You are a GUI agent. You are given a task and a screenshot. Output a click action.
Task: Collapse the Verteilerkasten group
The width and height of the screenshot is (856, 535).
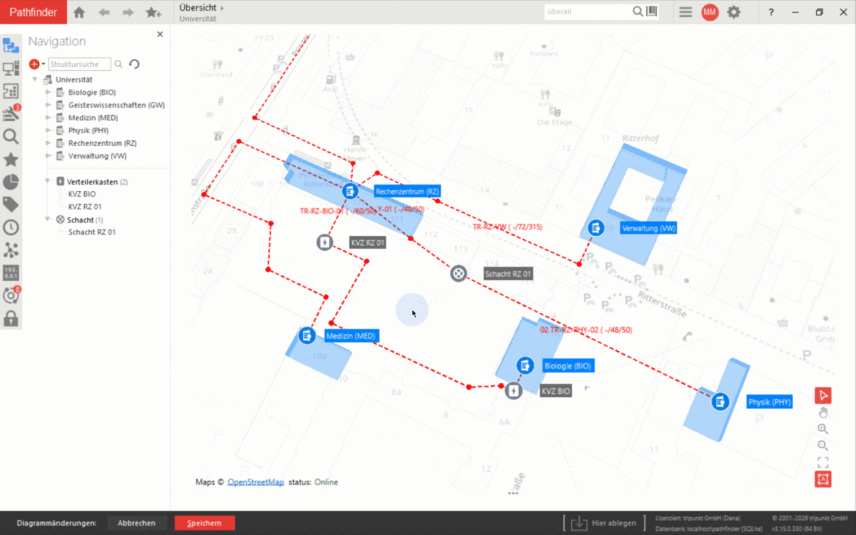point(47,182)
